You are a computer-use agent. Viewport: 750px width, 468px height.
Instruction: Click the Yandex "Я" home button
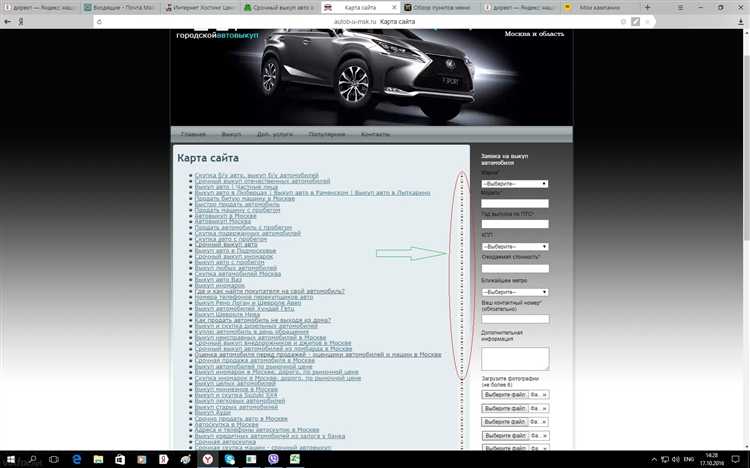coord(8,20)
